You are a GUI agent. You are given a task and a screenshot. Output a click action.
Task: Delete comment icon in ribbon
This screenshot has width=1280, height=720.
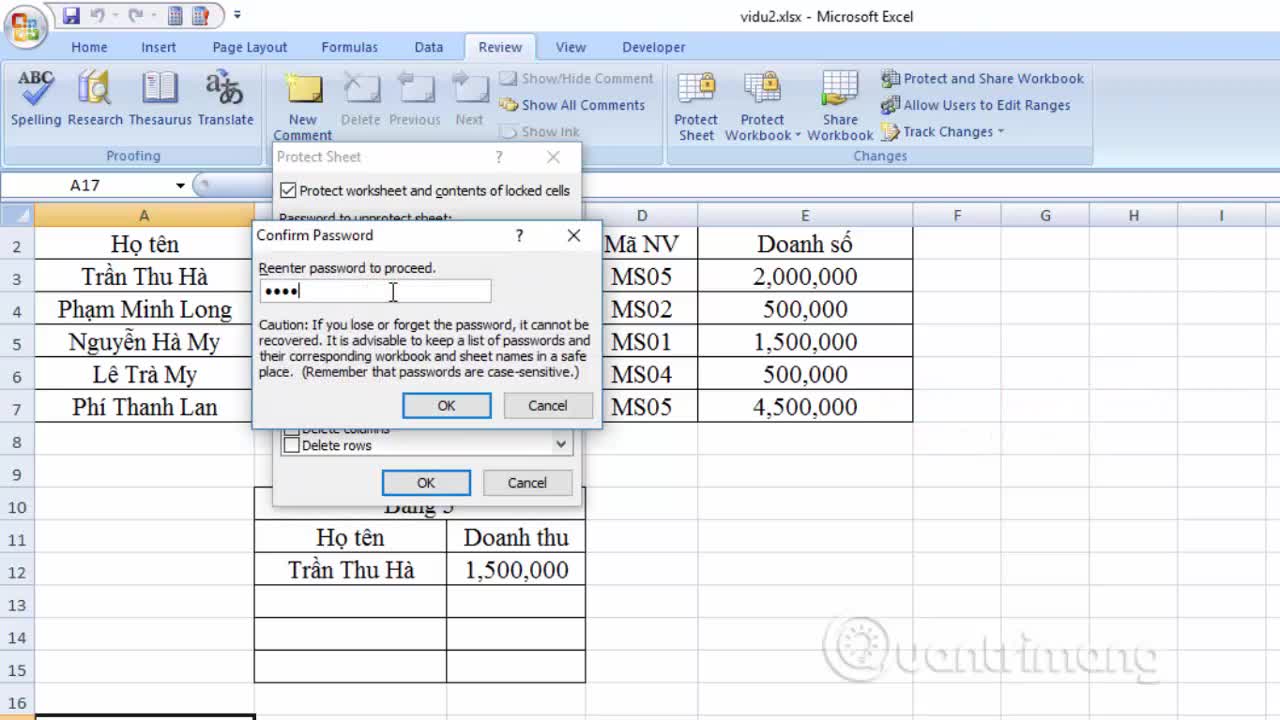(360, 99)
